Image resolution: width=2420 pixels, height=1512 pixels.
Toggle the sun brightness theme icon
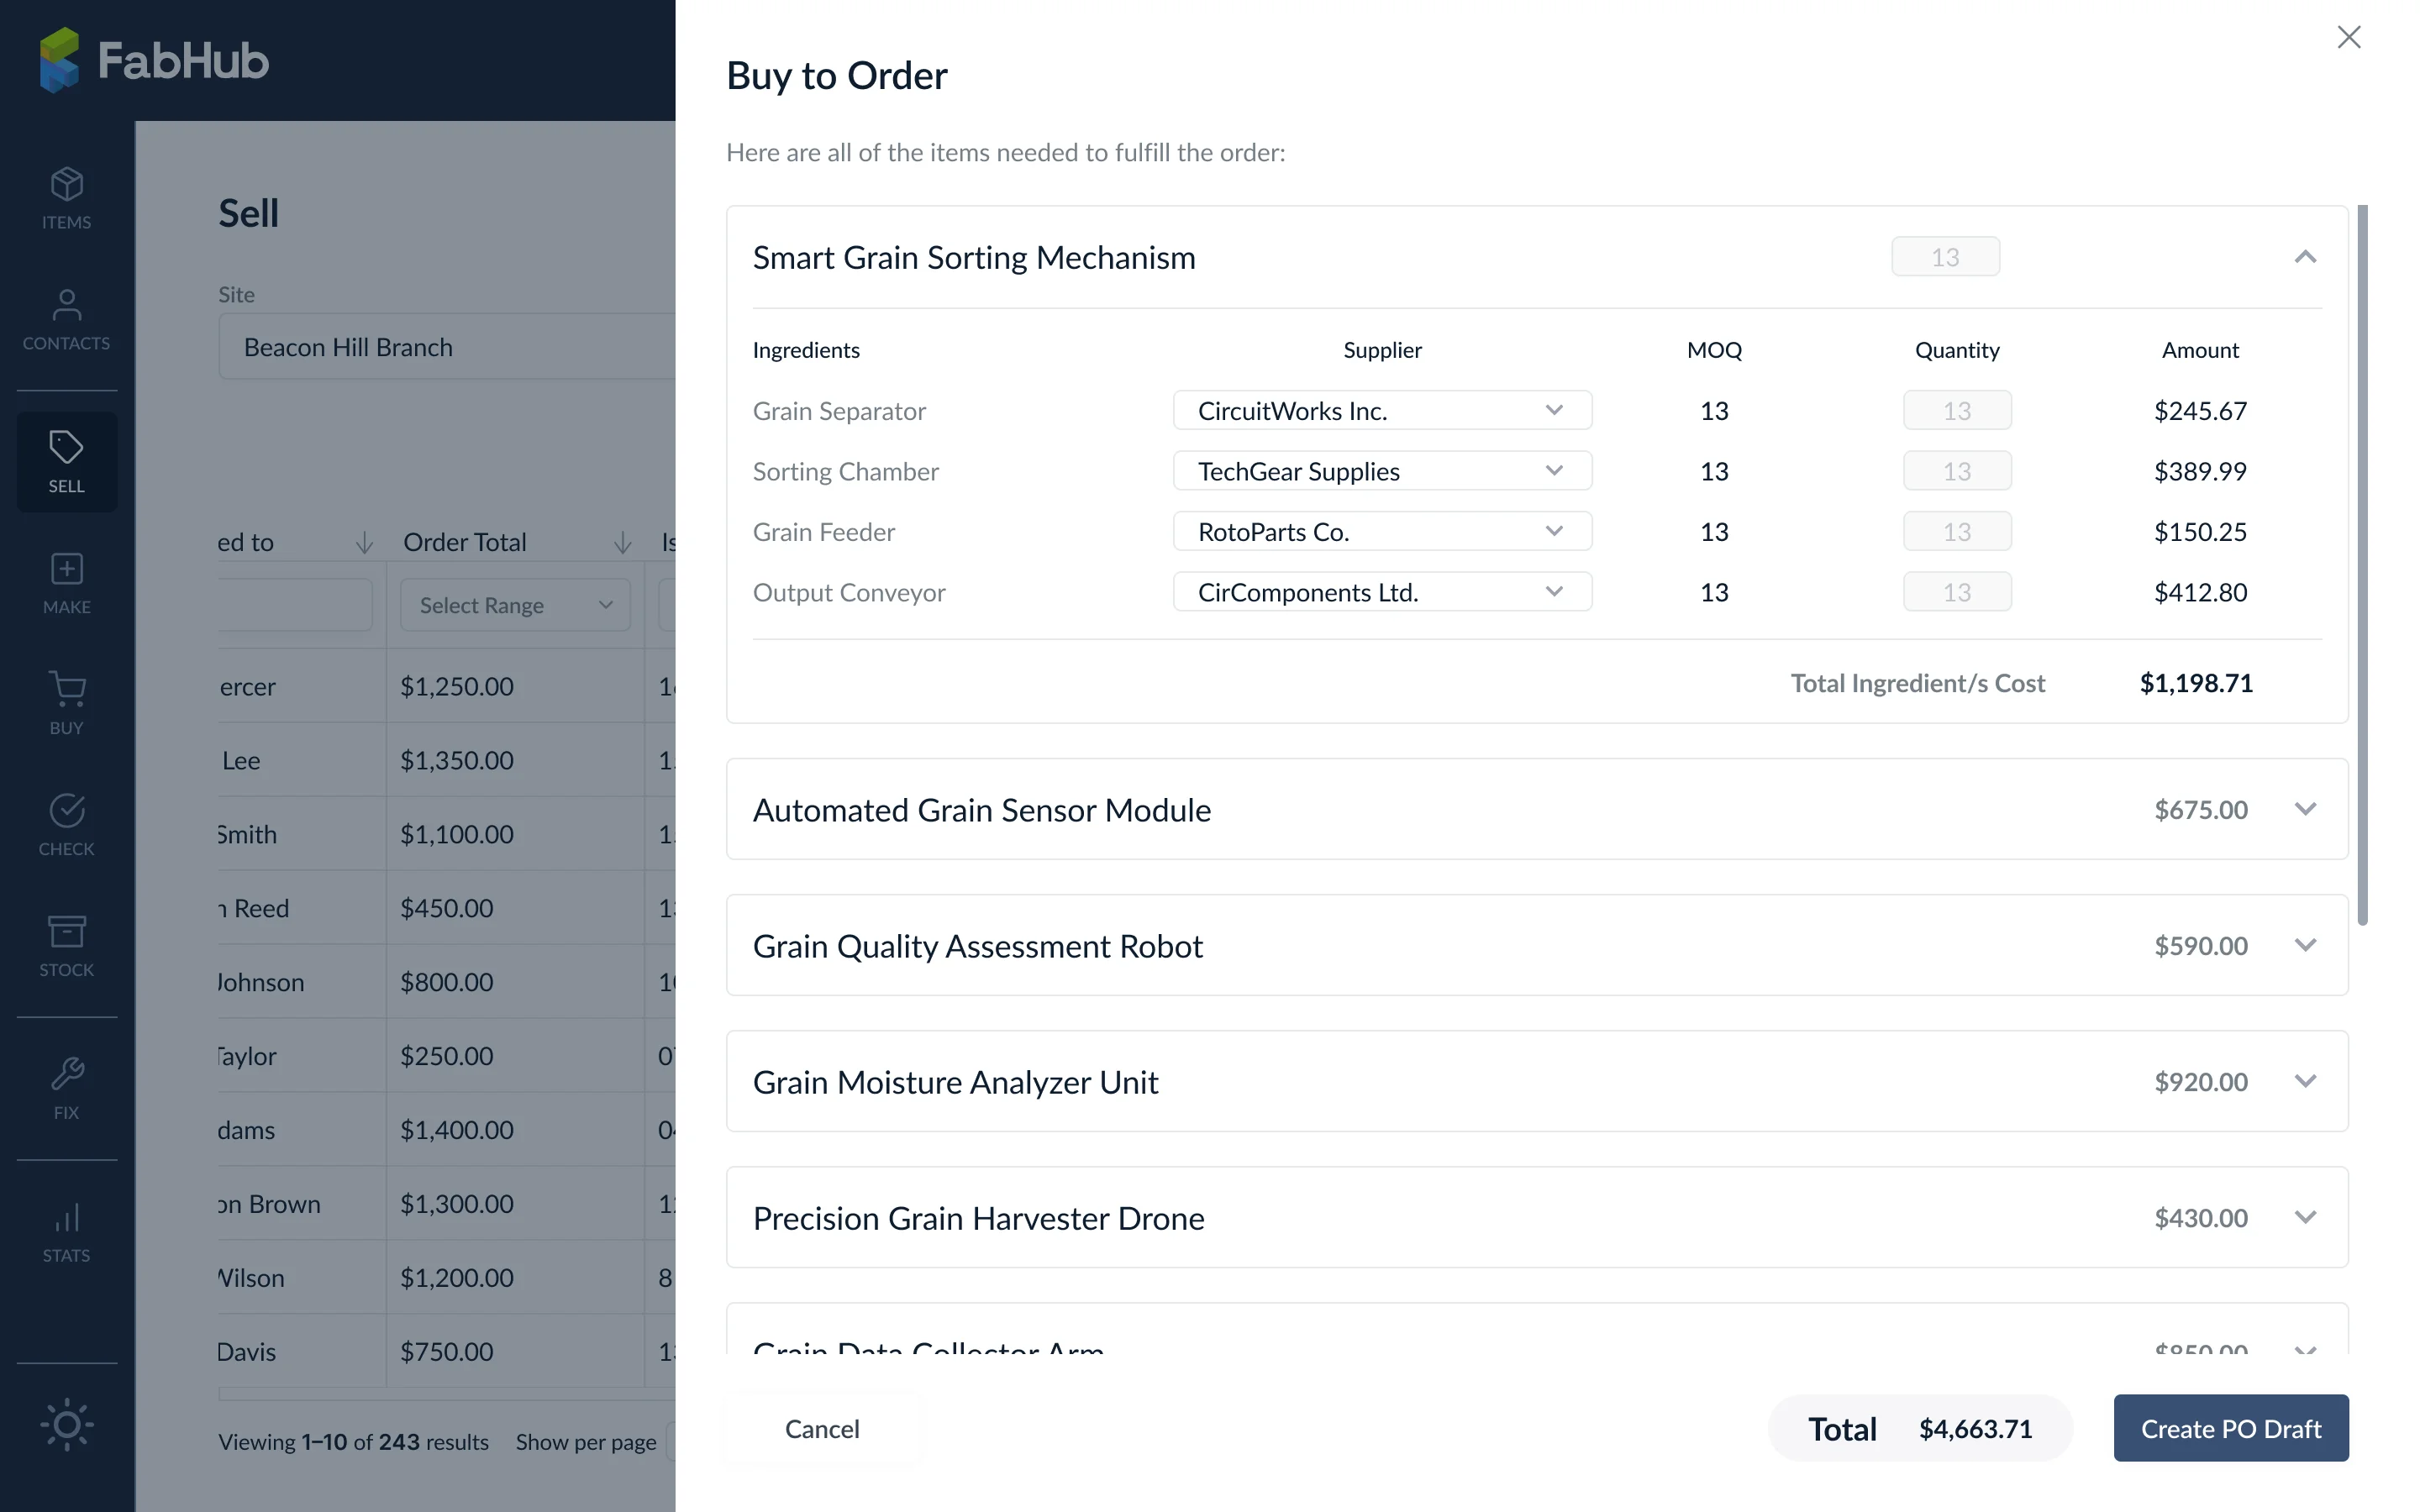tap(67, 1425)
